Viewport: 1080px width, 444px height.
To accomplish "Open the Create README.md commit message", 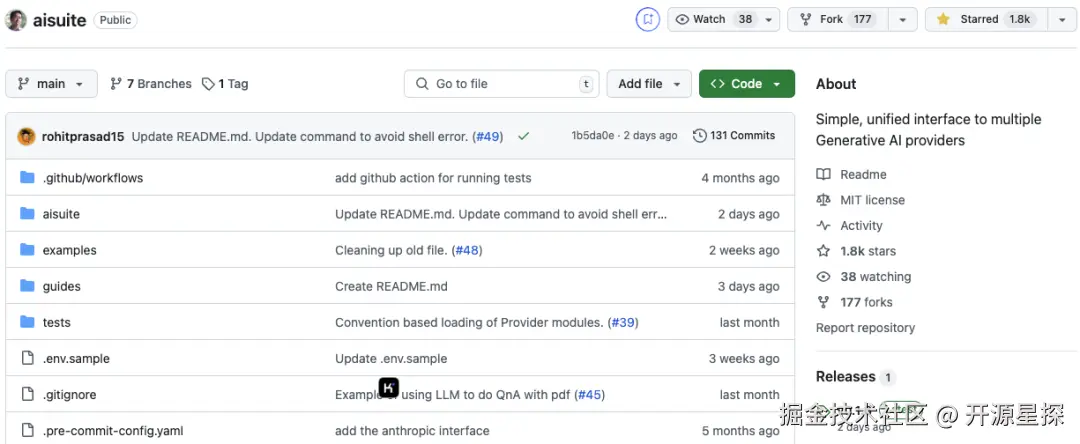I will click(391, 286).
